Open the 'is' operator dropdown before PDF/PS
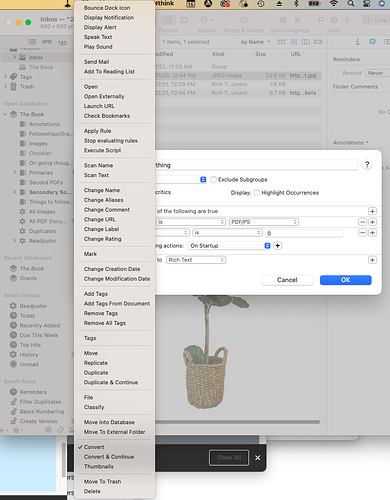This screenshot has width=390, height=500. tap(191, 222)
